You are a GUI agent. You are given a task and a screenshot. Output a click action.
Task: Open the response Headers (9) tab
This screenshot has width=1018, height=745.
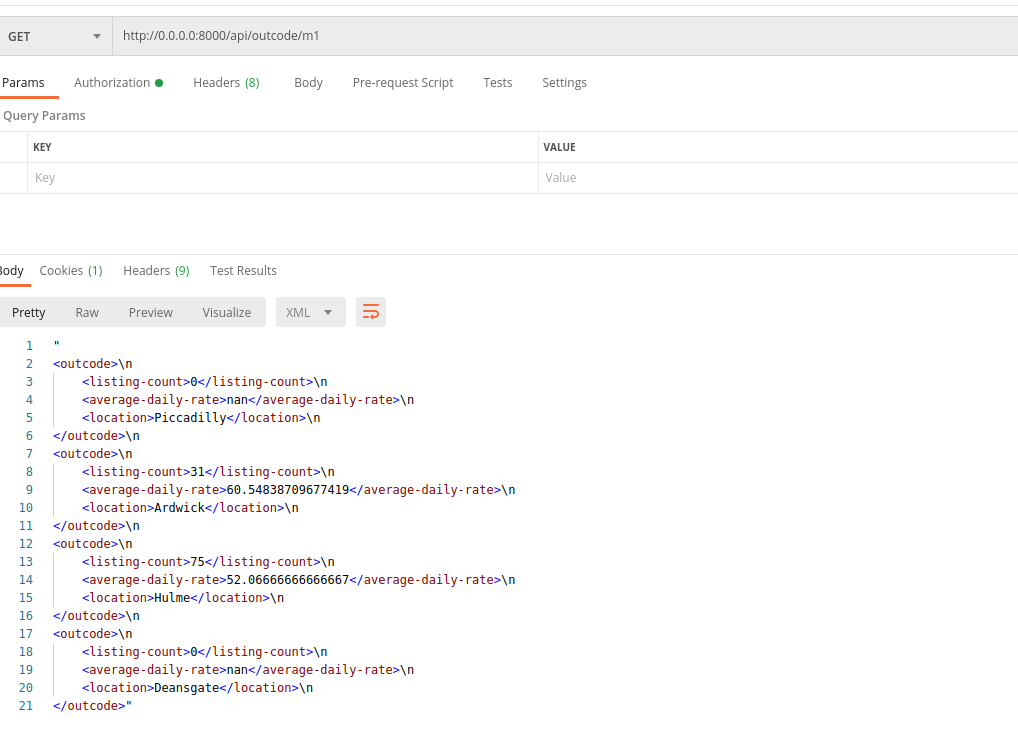[156, 270]
